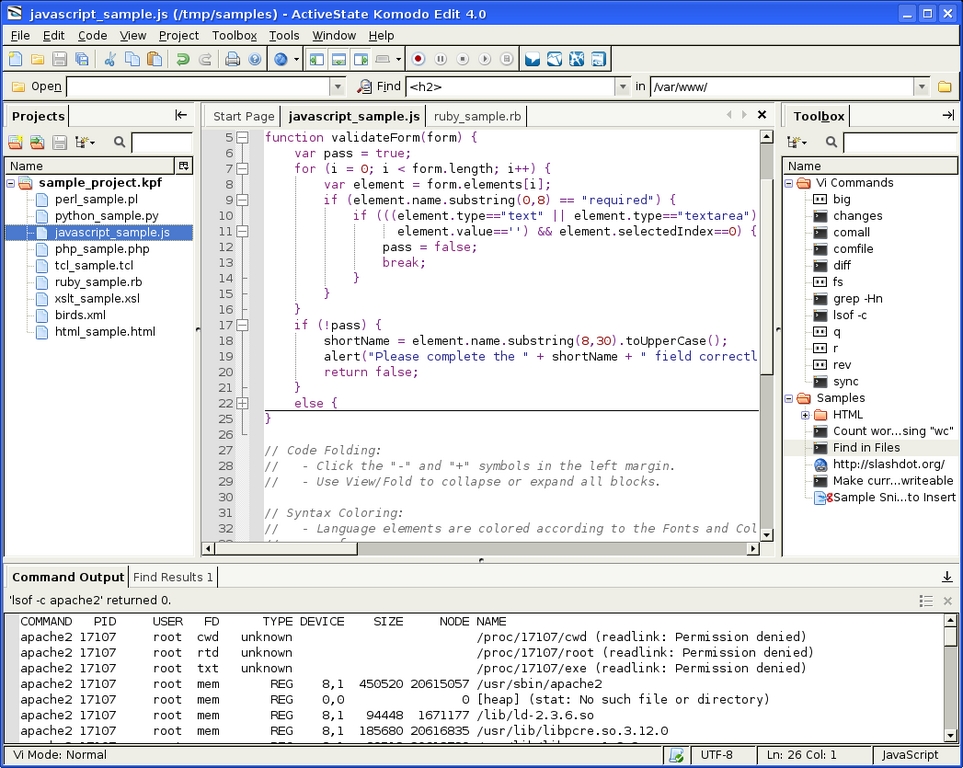Toggle the left pane visibility toolbar button
963x768 pixels.
317,60
